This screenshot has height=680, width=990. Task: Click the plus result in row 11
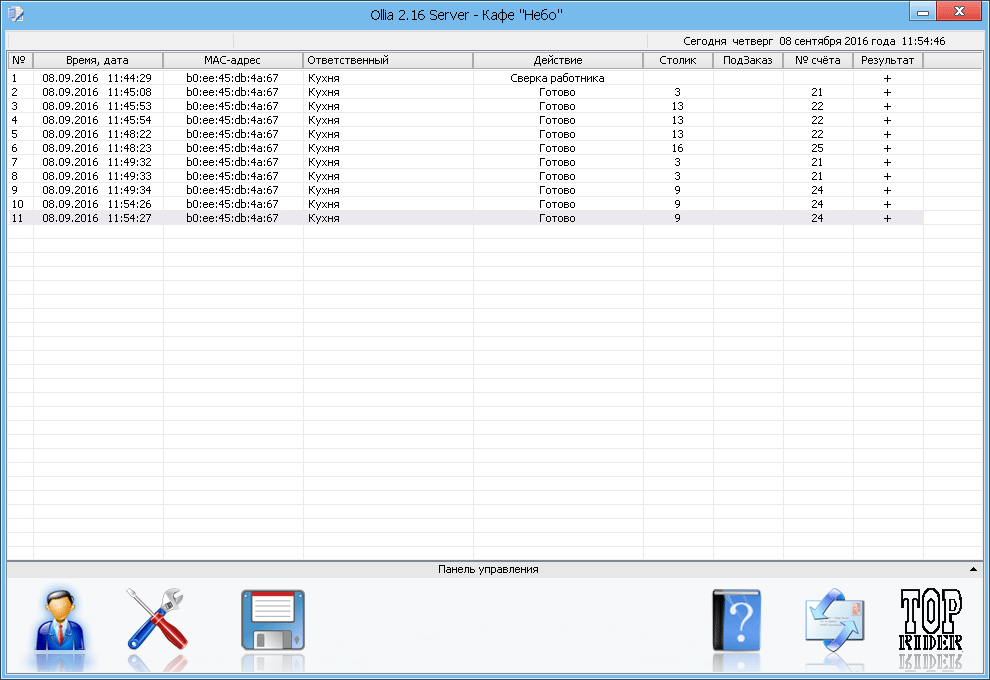click(x=887, y=218)
